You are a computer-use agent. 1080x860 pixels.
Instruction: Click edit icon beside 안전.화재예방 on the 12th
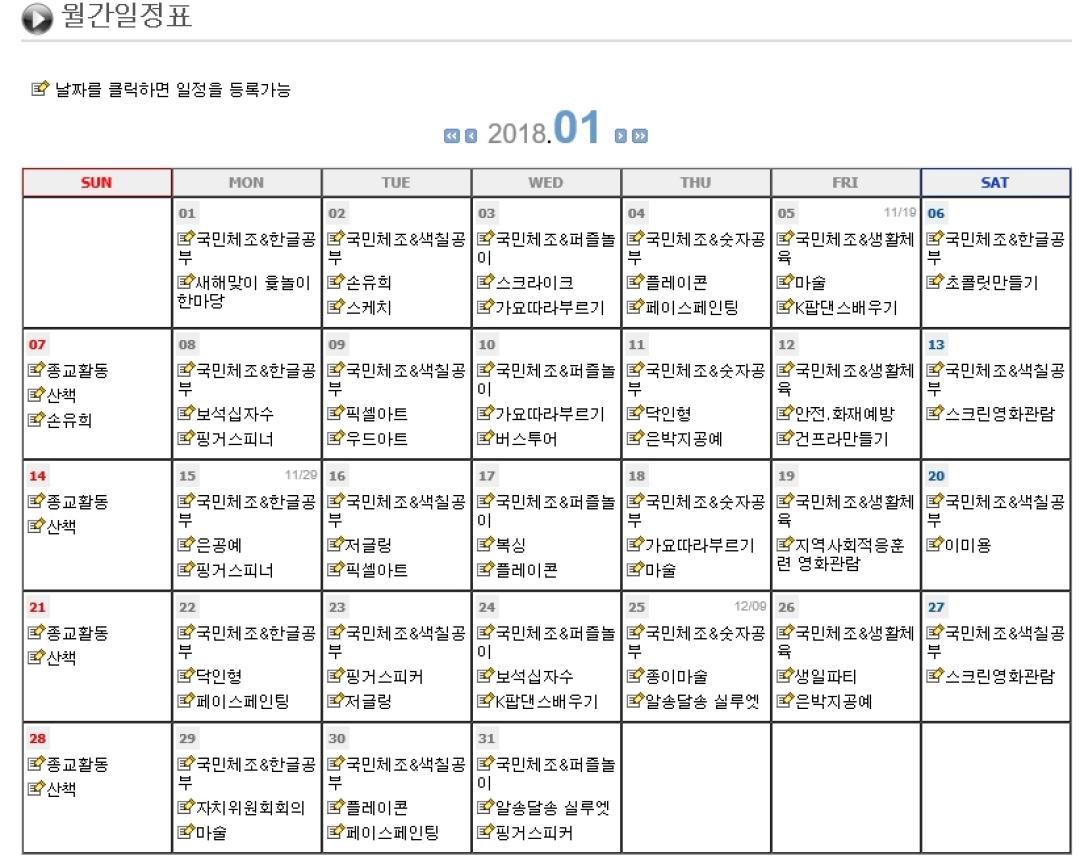pyautogui.click(x=785, y=413)
